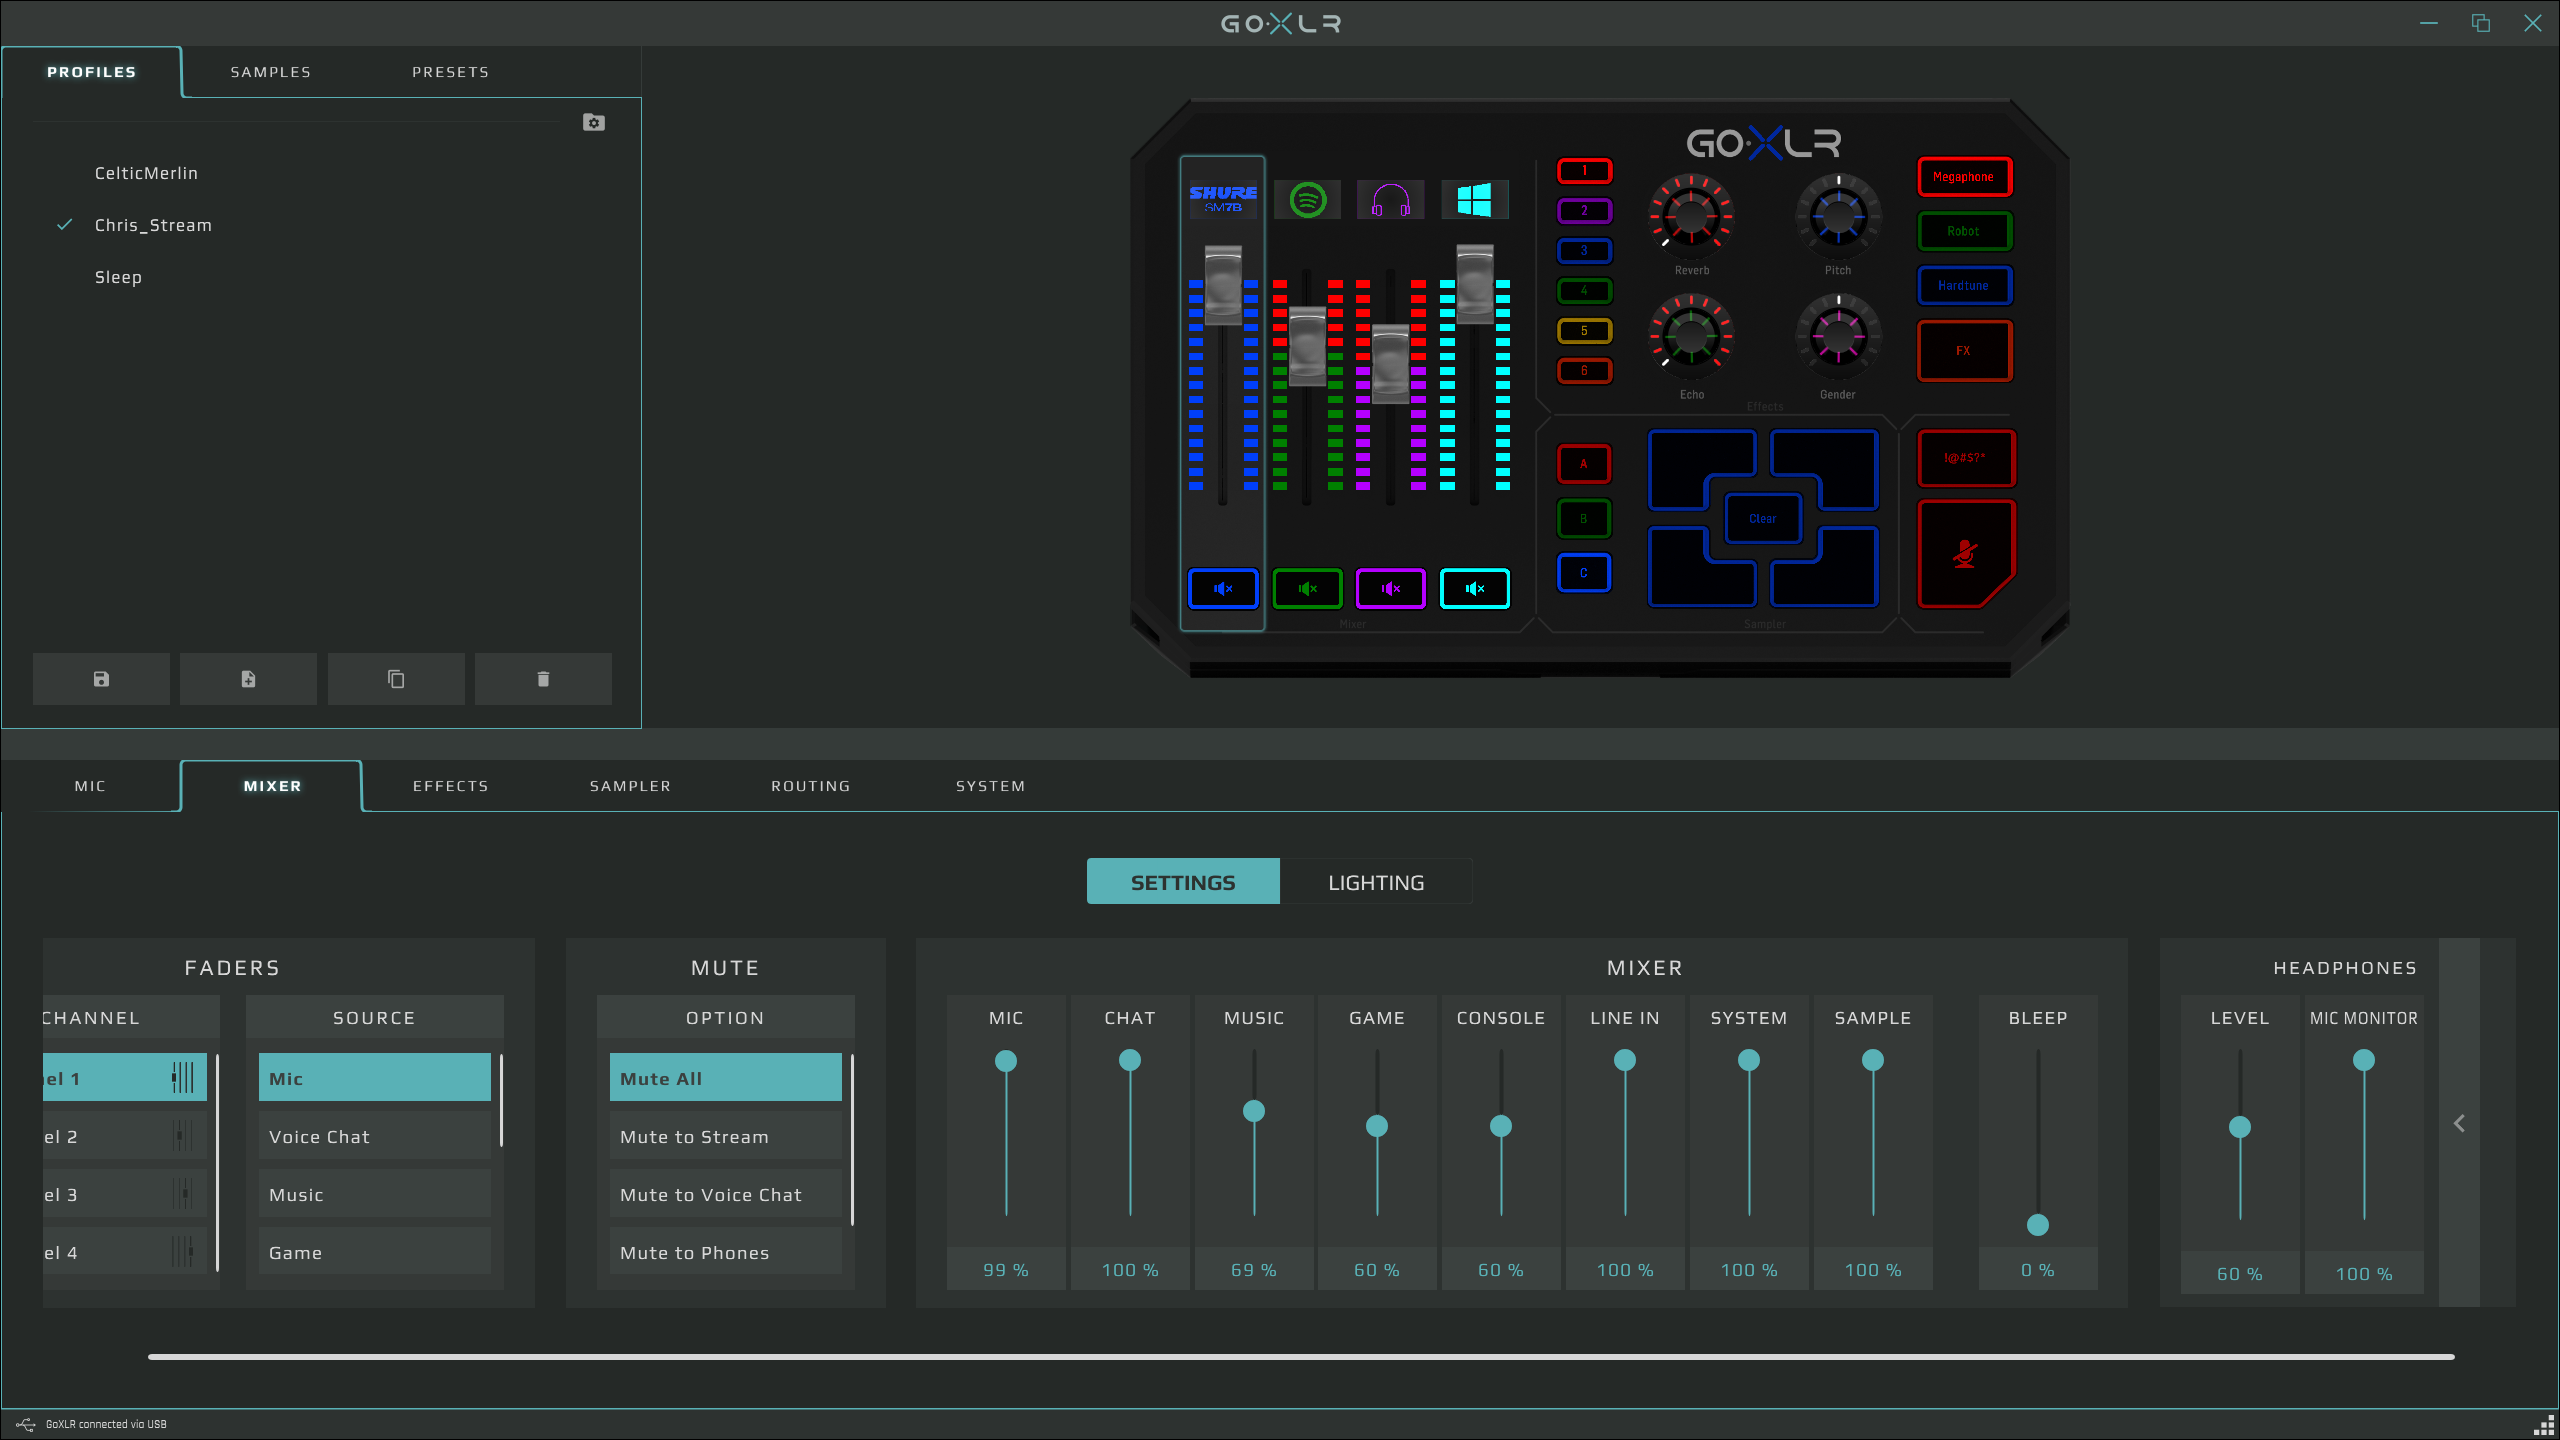
Task: Select effects preset 4 button
Action: pyautogui.click(x=1584, y=291)
